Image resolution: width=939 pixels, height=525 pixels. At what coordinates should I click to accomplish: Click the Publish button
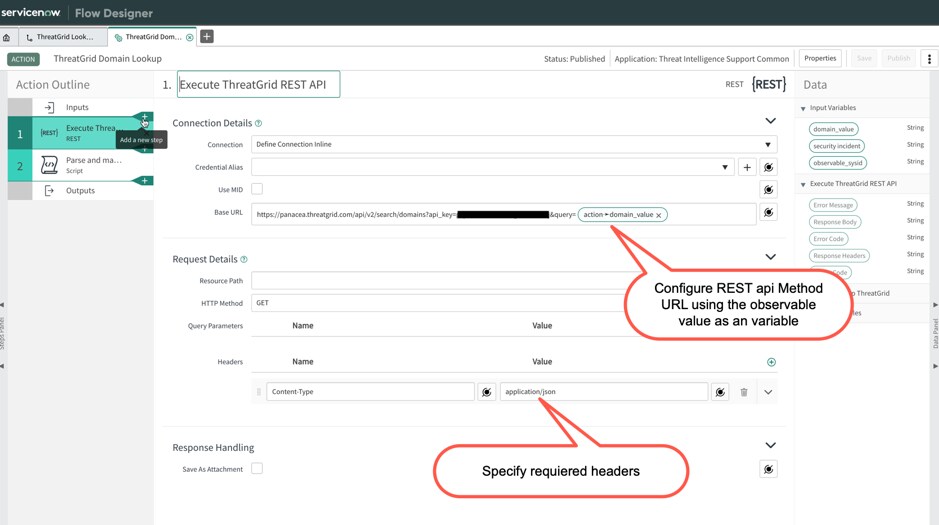coord(898,59)
